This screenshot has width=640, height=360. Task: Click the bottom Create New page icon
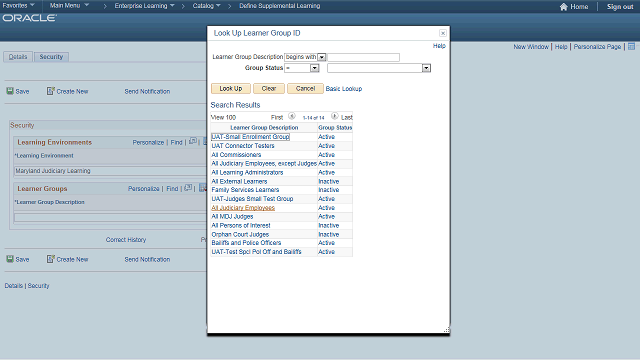pos(51,259)
